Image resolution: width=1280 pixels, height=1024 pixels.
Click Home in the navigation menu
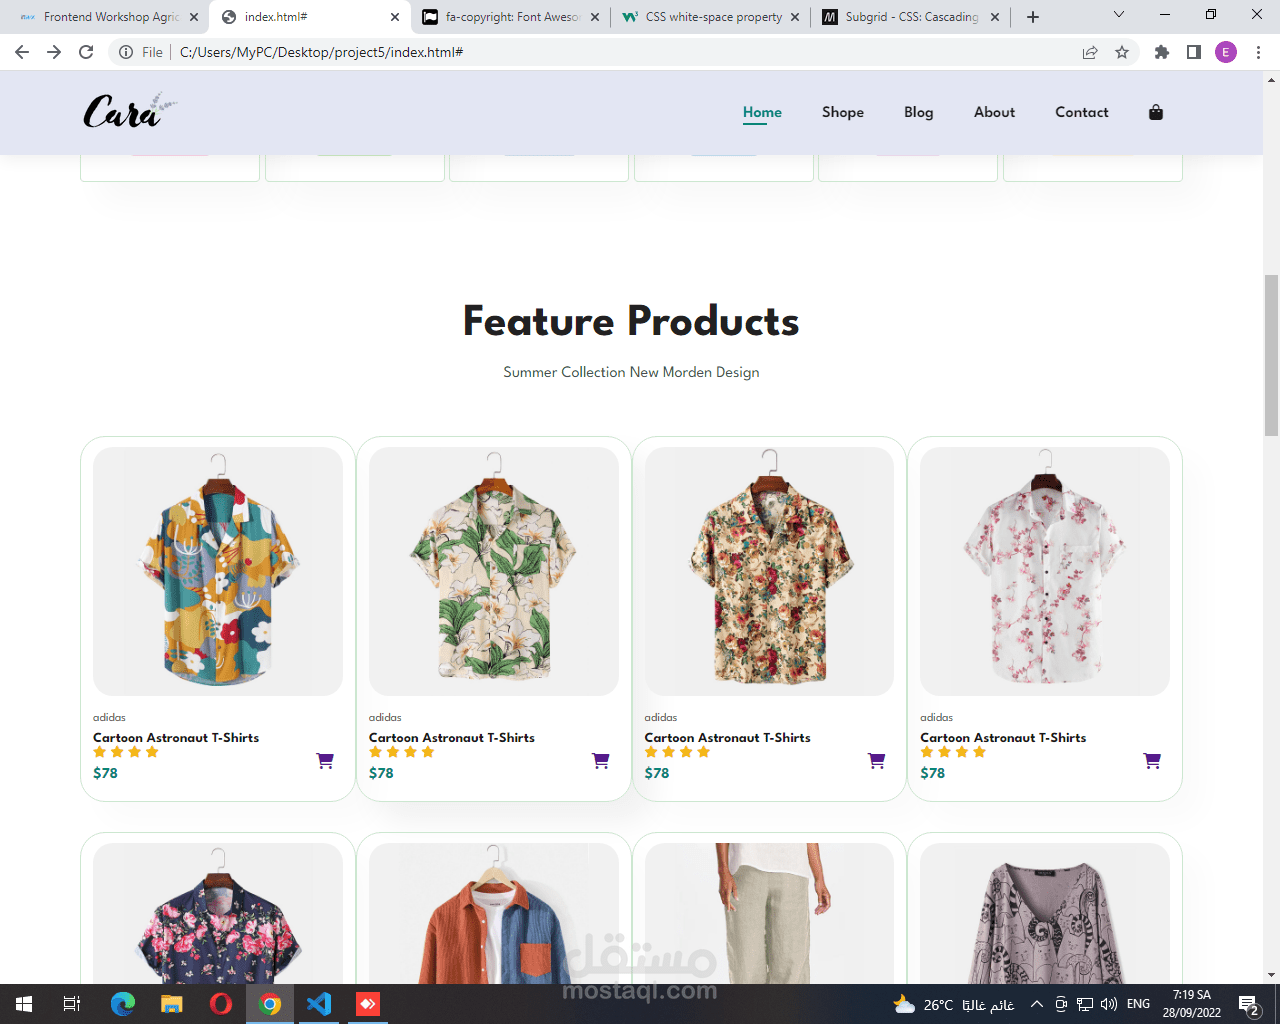762,112
